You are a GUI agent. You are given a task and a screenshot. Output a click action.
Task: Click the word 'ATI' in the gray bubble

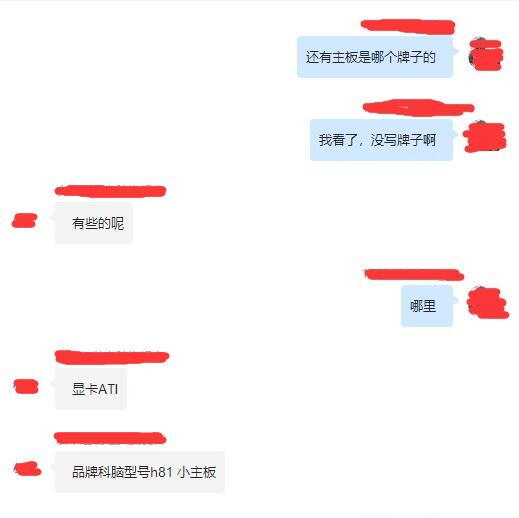coord(108,389)
